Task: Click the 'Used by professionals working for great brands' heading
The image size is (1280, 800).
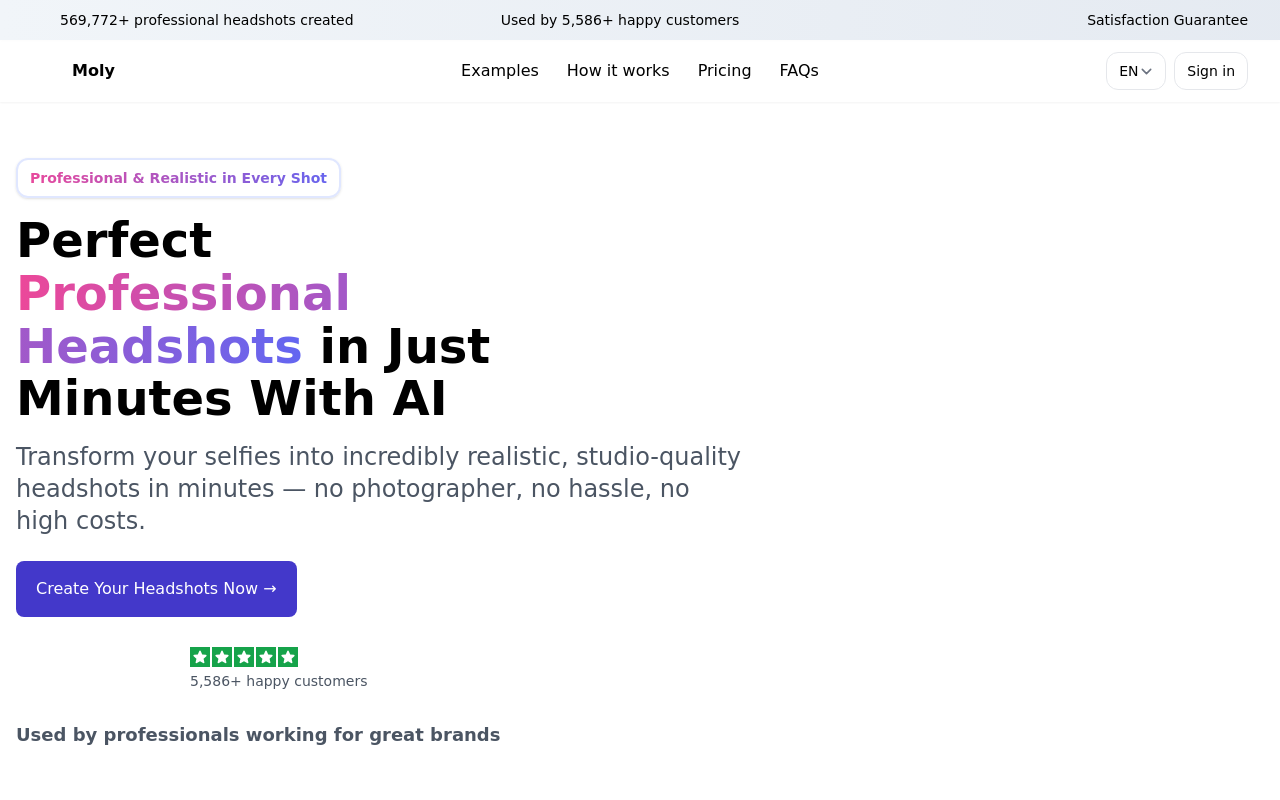Action: [x=258, y=735]
